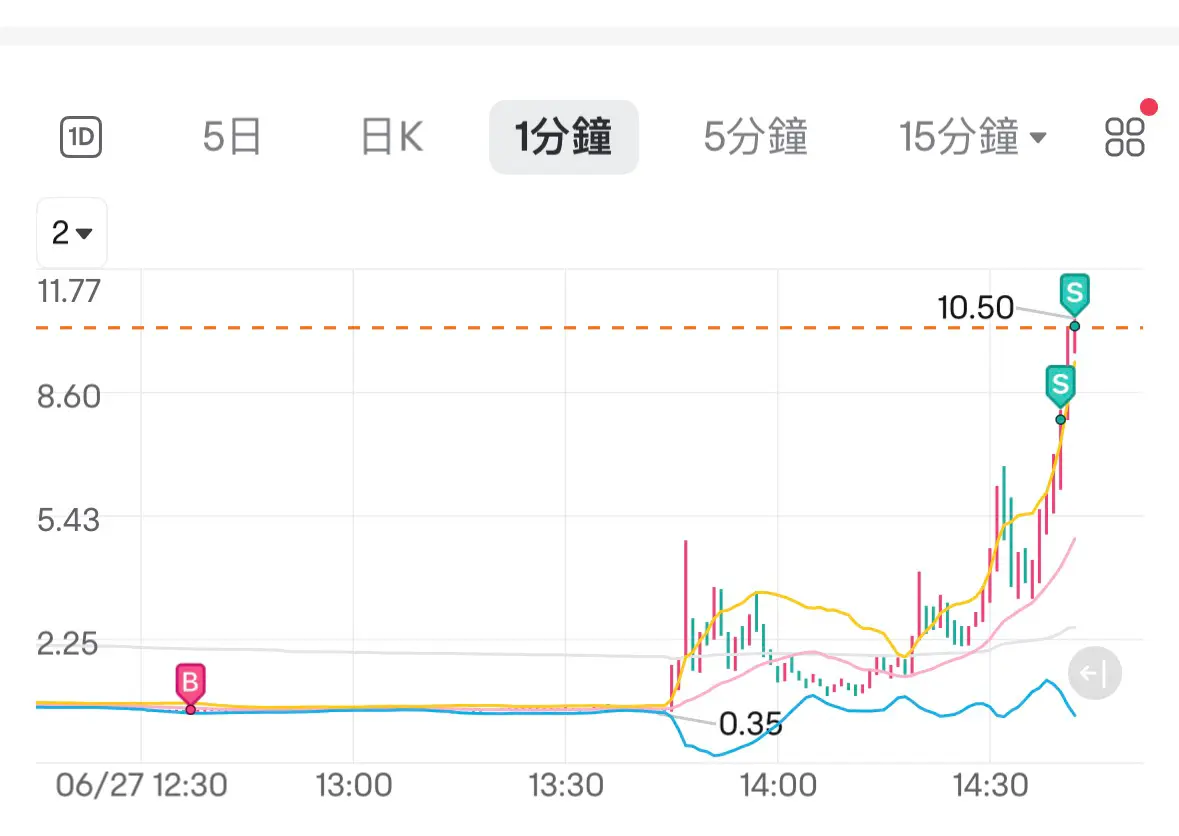Click the 13:30 time axis label
Screen dimensions: 1179x836
click(565, 786)
